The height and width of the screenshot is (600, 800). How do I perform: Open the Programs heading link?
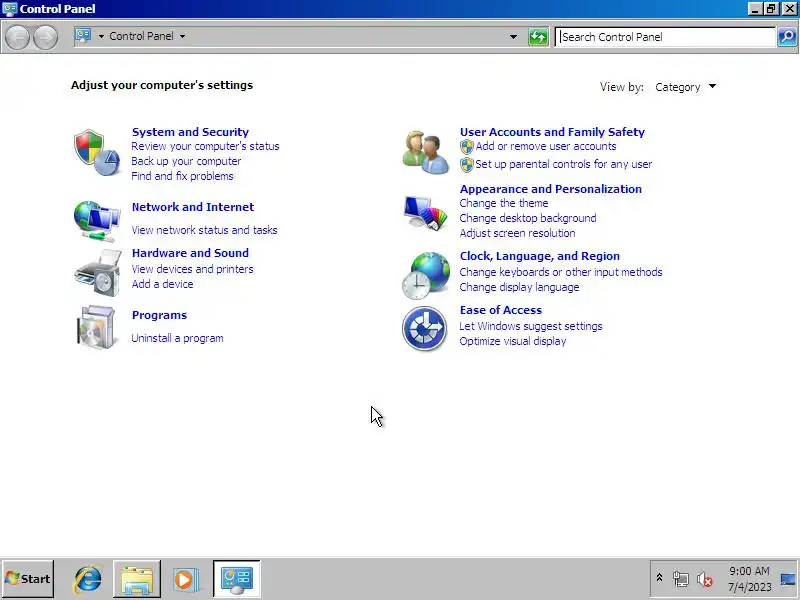point(159,315)
